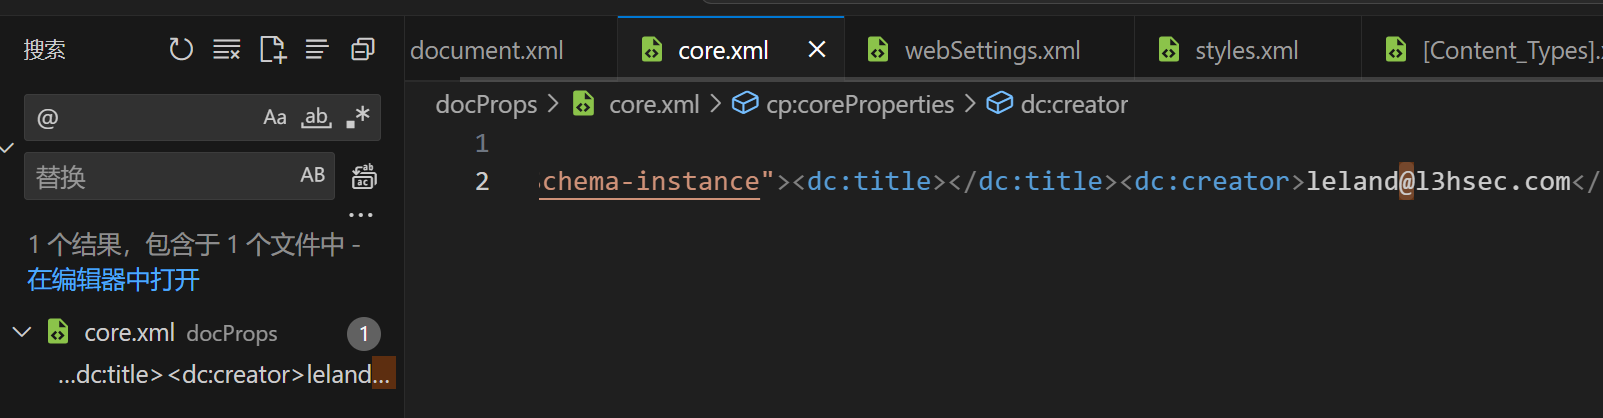Image resolution: width=1603 pixels, height=418 pixels.
Task: Toggle search details with the three dots
Action: tap(360, 215)
